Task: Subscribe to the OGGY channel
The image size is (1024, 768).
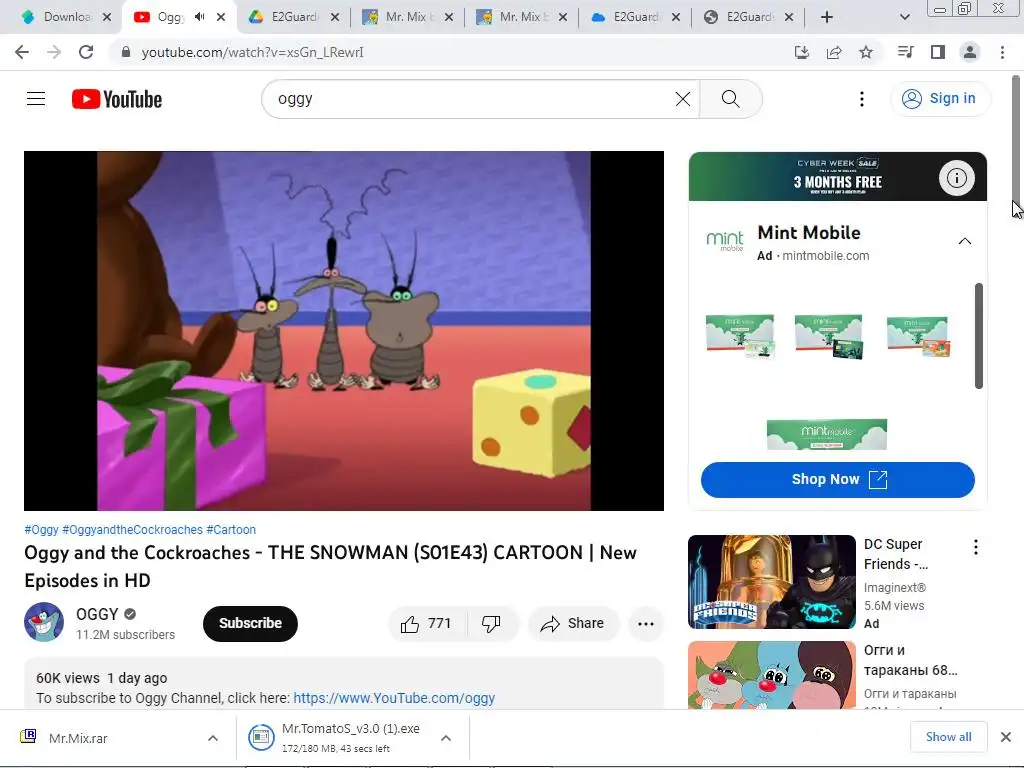Action: pos(250,624)
